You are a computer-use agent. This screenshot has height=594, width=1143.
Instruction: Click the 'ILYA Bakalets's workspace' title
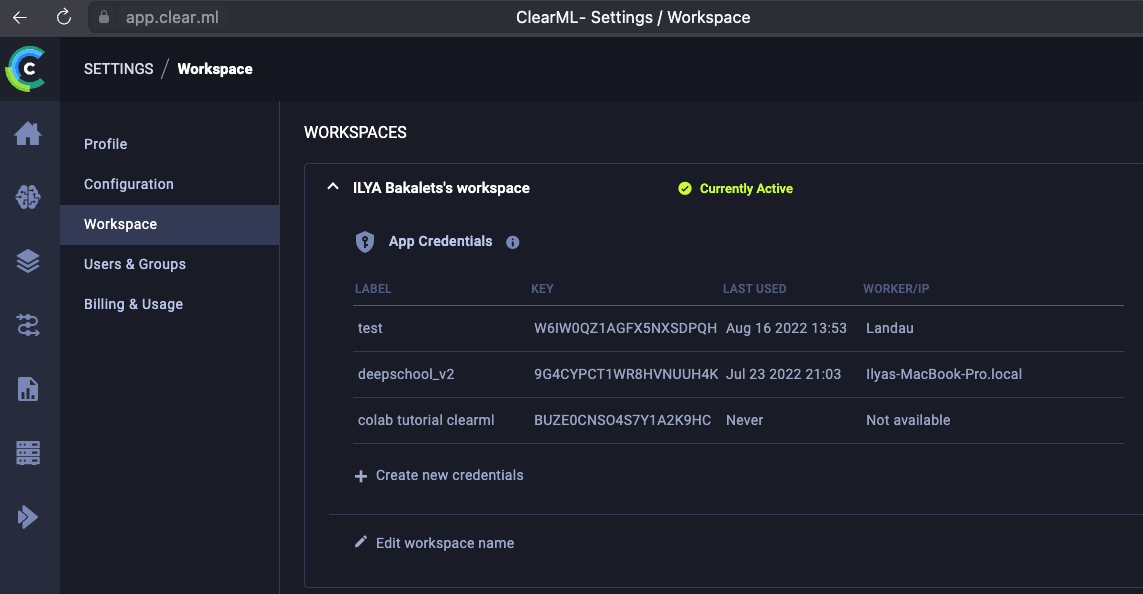(441, 188)
